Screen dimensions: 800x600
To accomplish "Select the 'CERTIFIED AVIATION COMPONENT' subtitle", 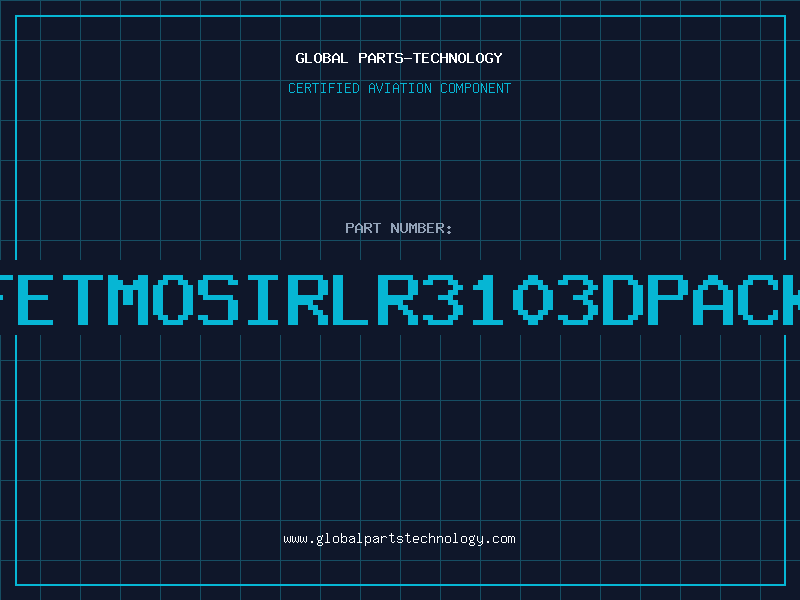I will tap(399, 88).
